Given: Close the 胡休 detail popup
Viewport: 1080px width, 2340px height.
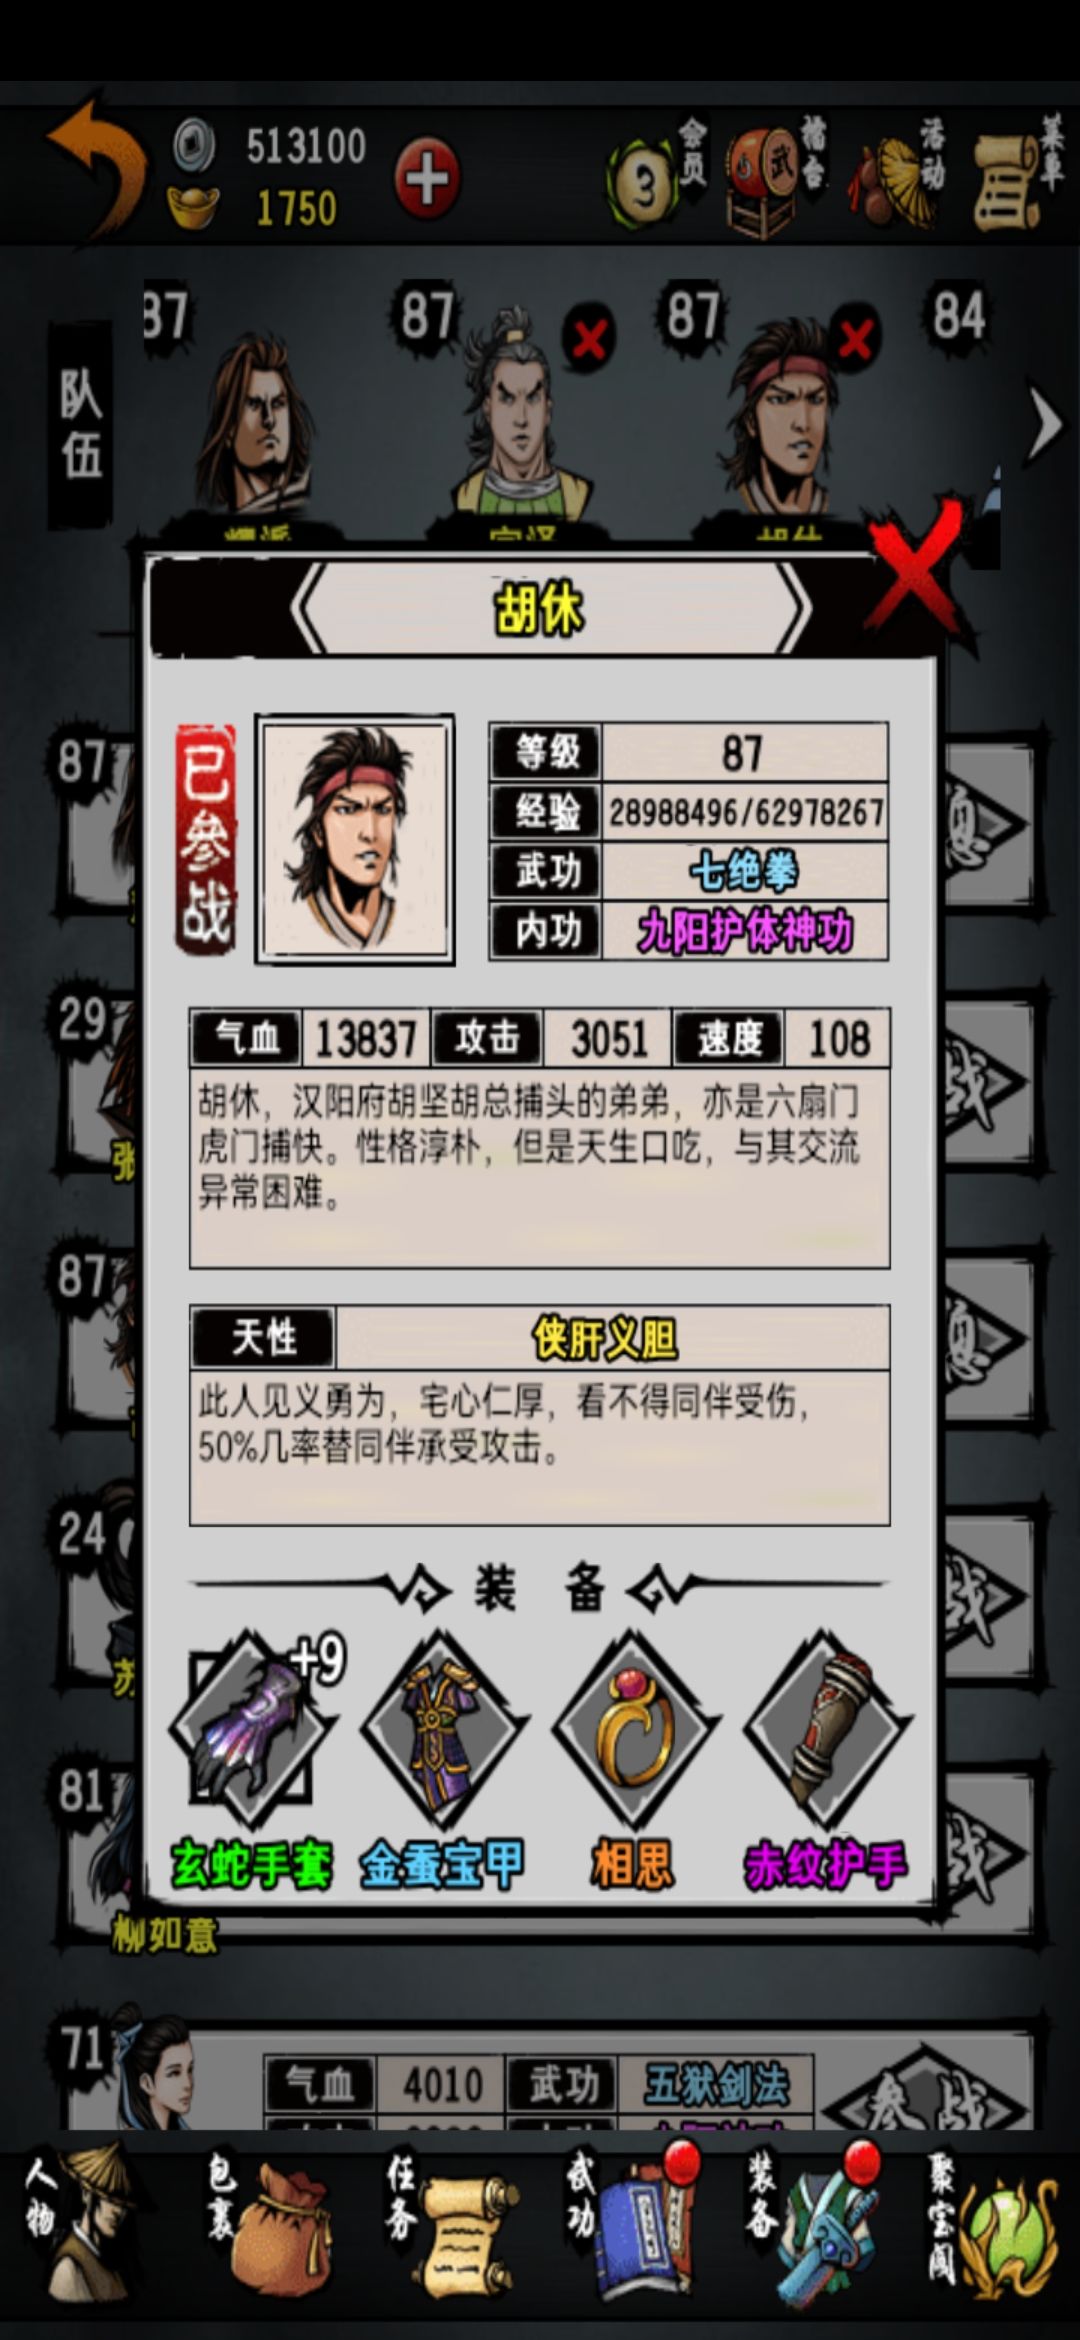Looking at the screenshot, I should click(x=917, y=566).
